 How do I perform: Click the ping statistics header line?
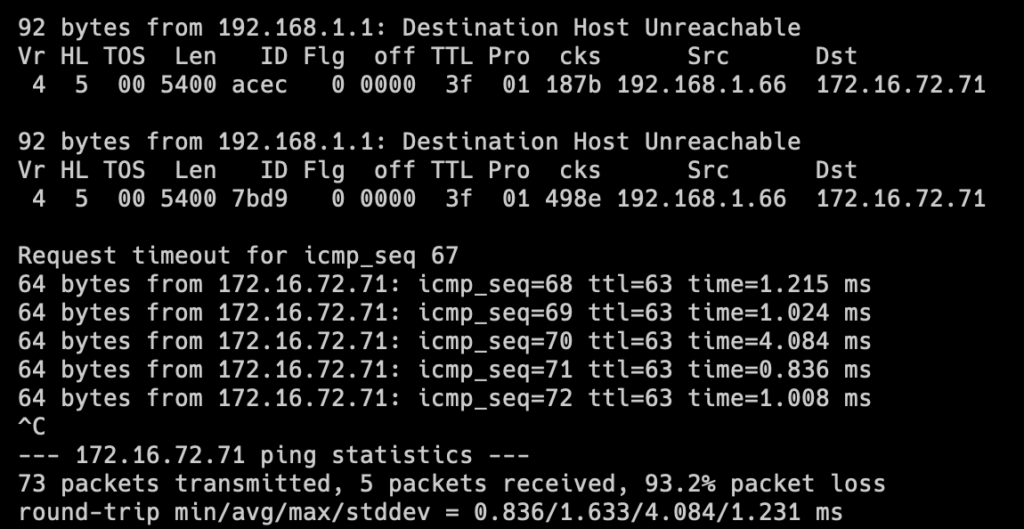273,455
